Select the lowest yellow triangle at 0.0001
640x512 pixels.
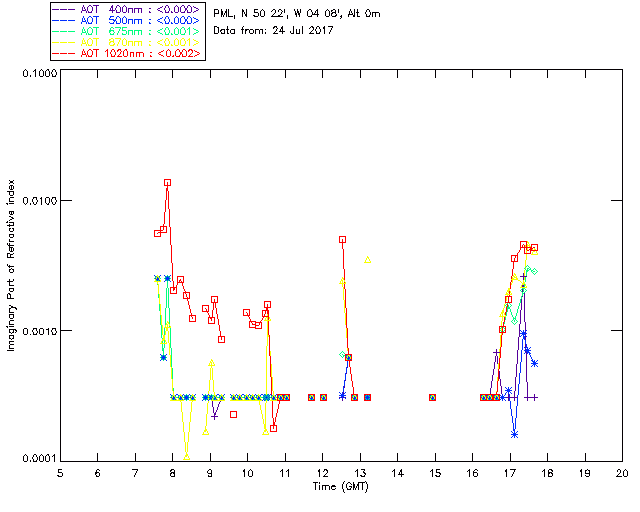click(187, 457)
